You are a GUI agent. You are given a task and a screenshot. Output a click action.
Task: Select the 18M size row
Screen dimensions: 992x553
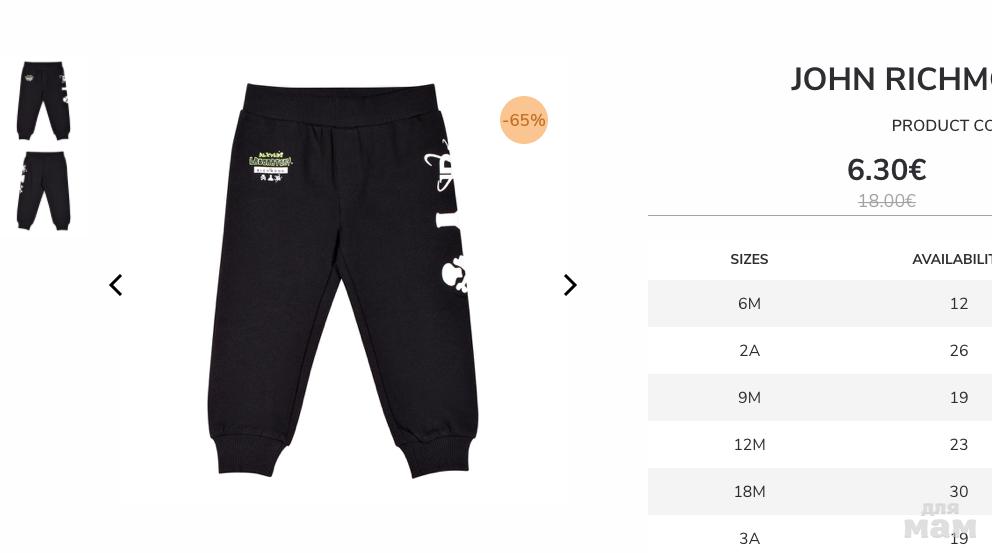click(820, 492)
